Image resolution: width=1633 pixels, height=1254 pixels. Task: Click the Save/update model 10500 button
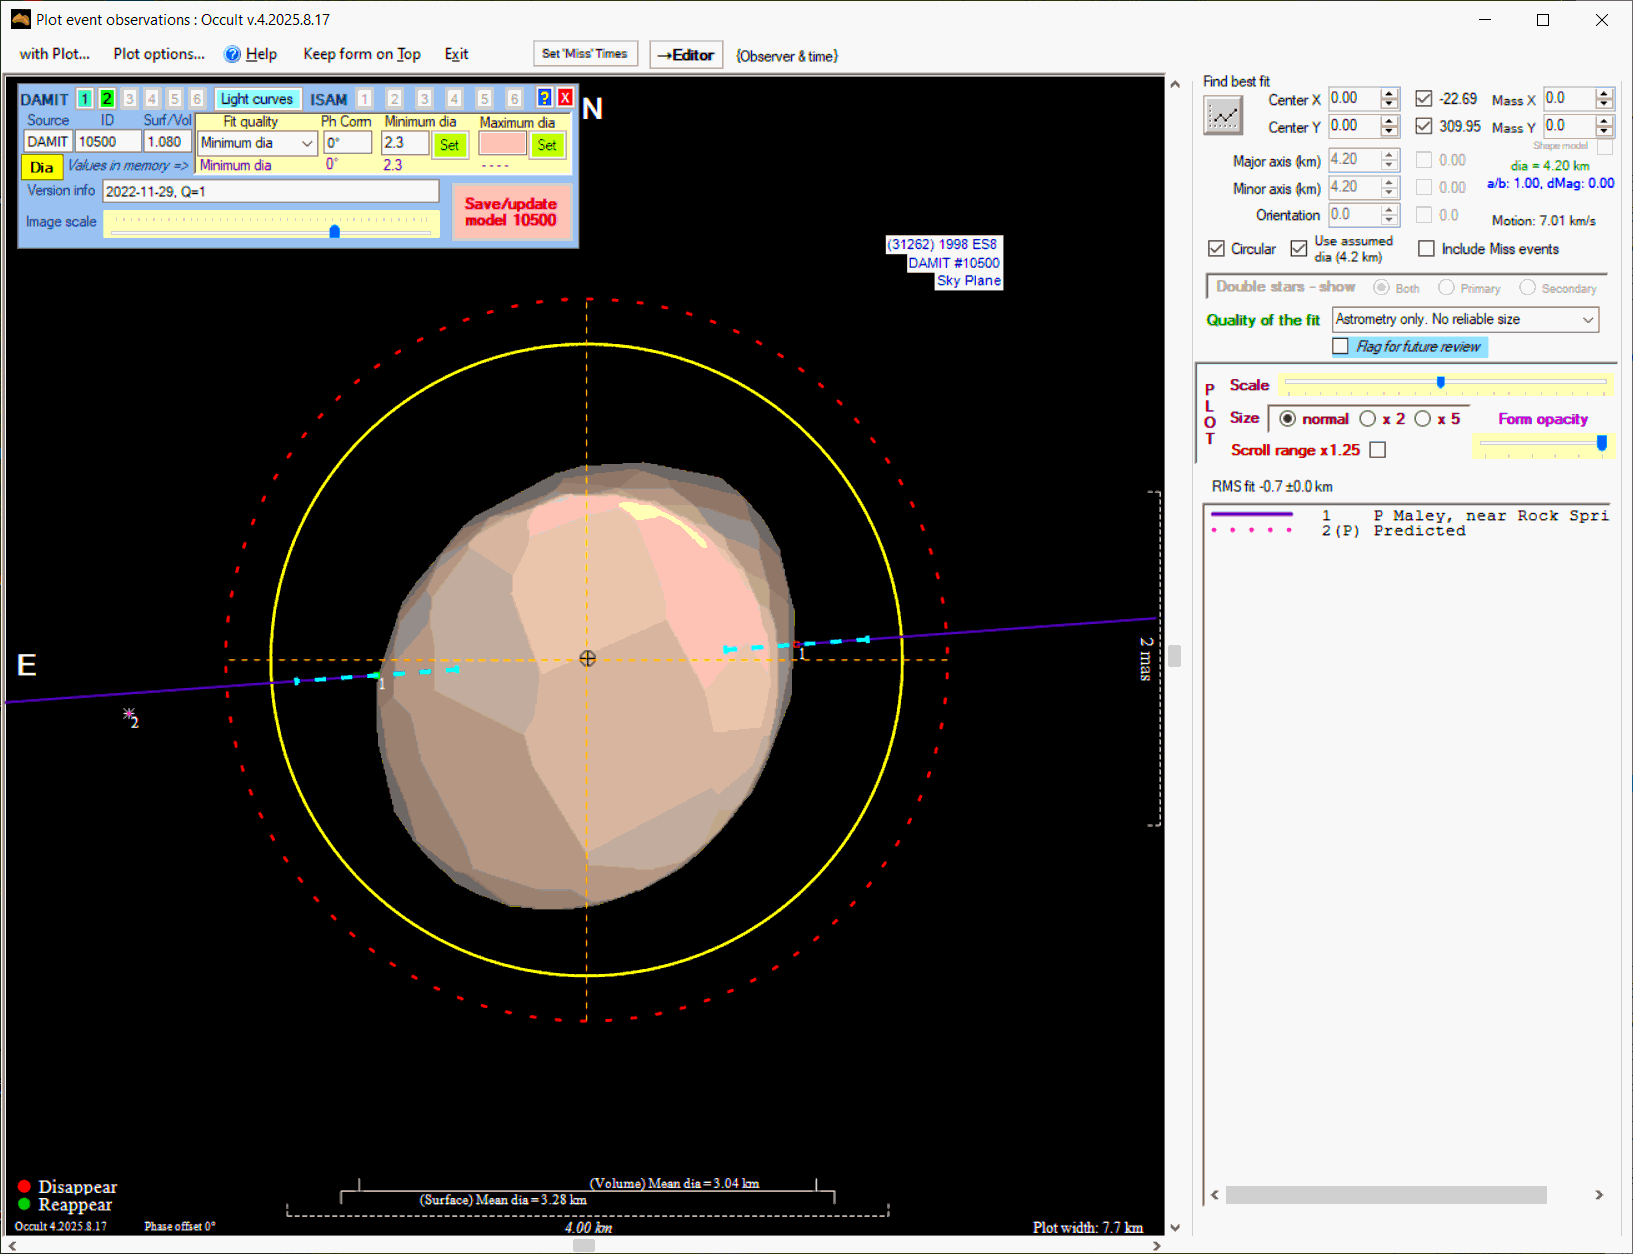coord(511,212)
